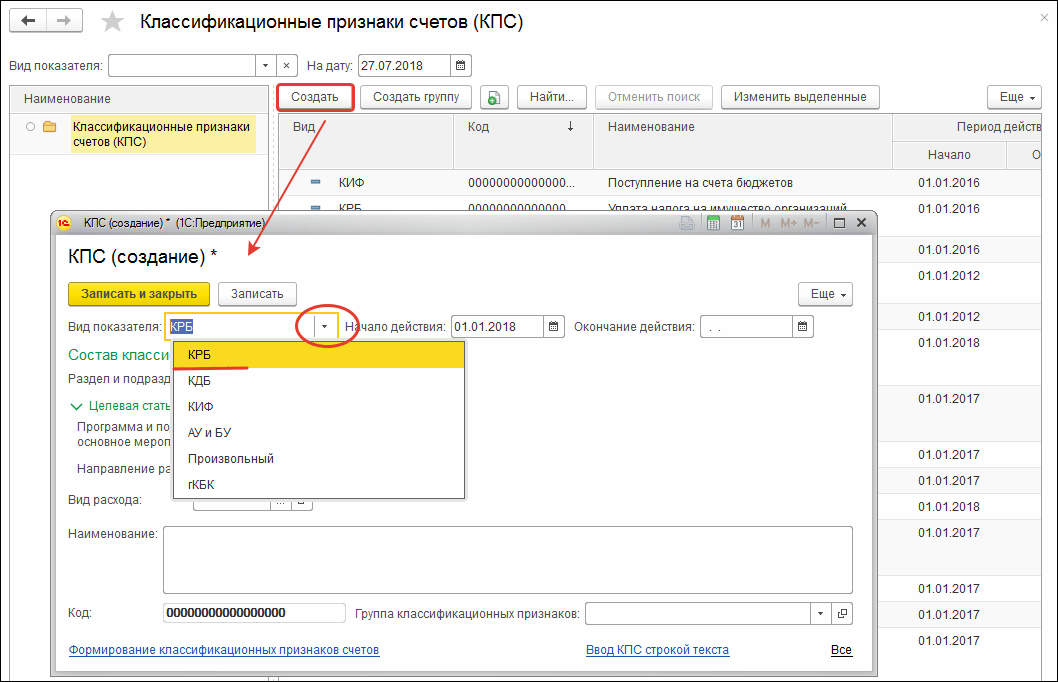Add page to favorites with star icon
Image resolution: width=1058 pixels, height=682 pixels.
point(112,22)
